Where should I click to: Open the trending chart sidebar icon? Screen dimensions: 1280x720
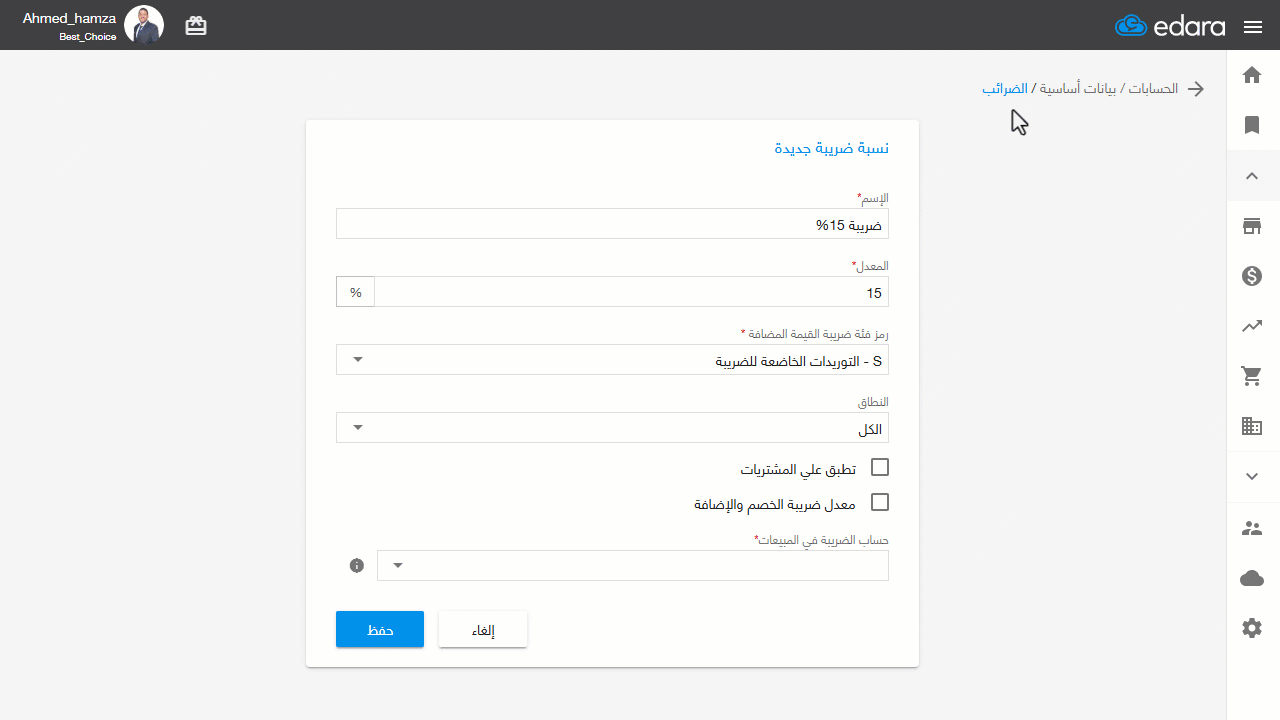[x=1252, y=326]
